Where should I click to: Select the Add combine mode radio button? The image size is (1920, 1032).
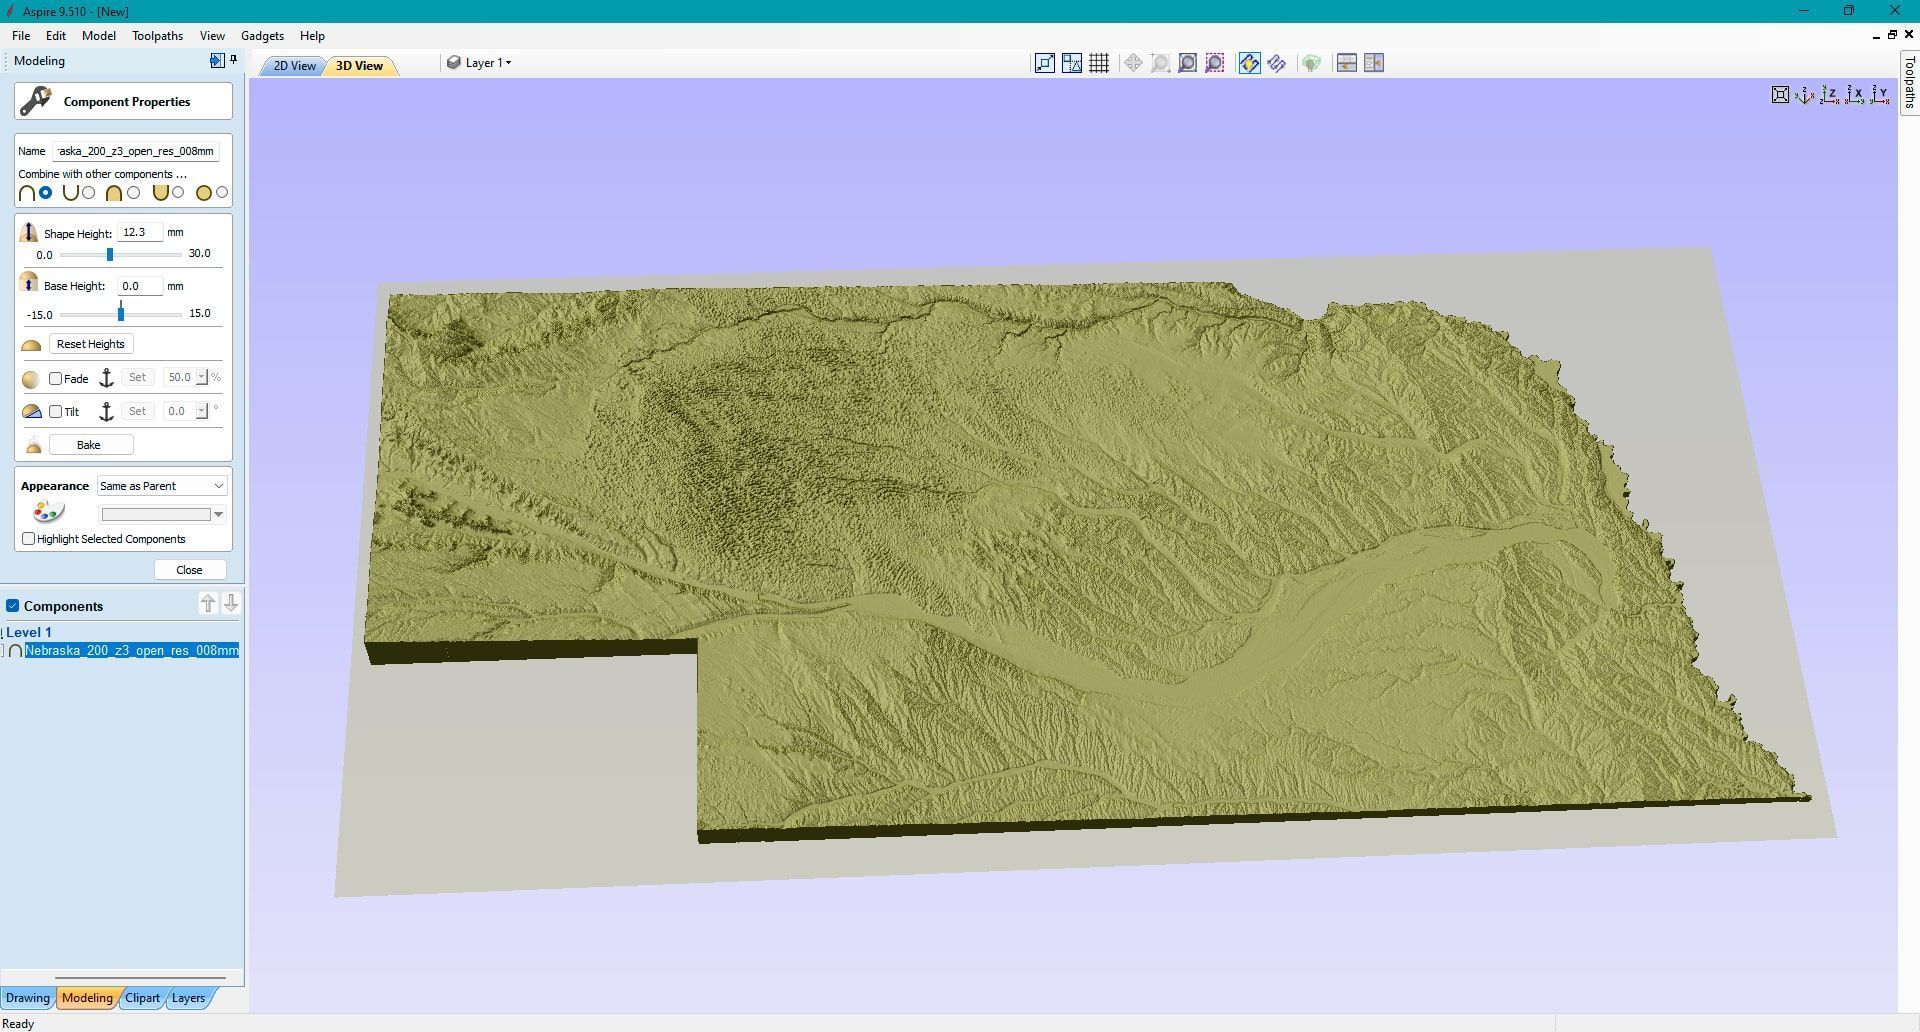(x=45, y=193)
